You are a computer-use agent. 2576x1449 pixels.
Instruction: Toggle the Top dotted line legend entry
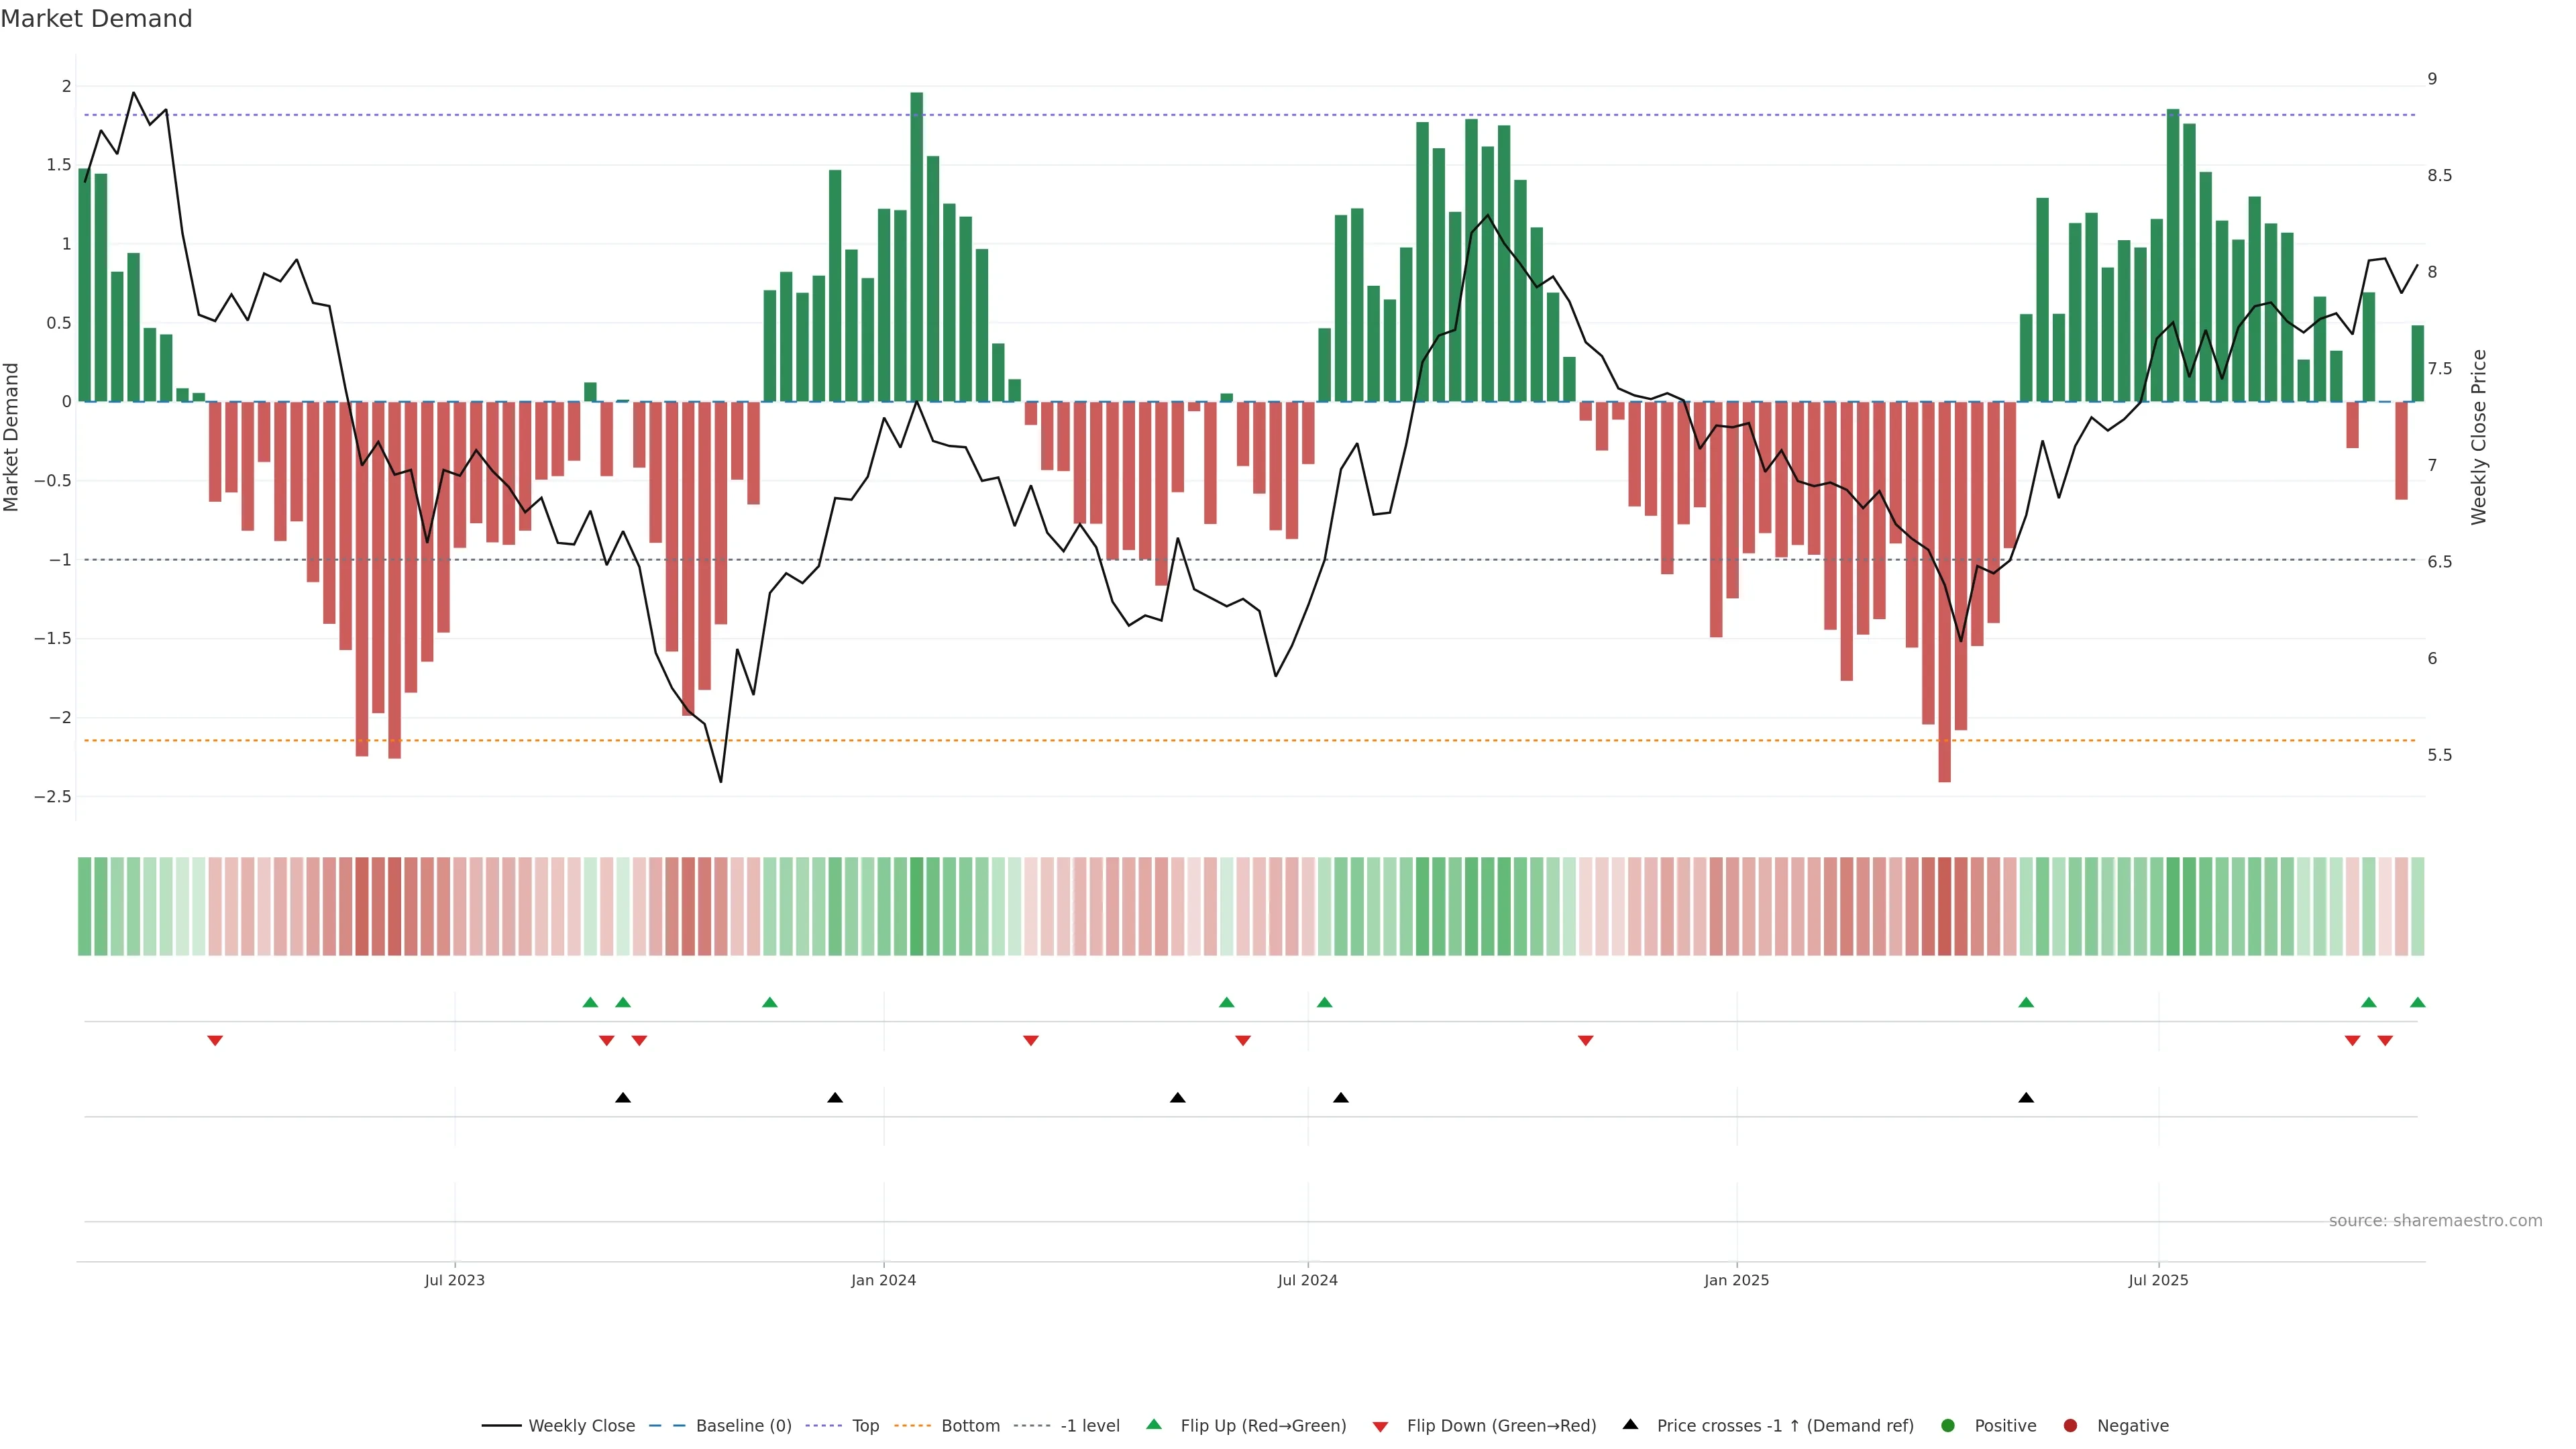click(x=865, y=1425)
